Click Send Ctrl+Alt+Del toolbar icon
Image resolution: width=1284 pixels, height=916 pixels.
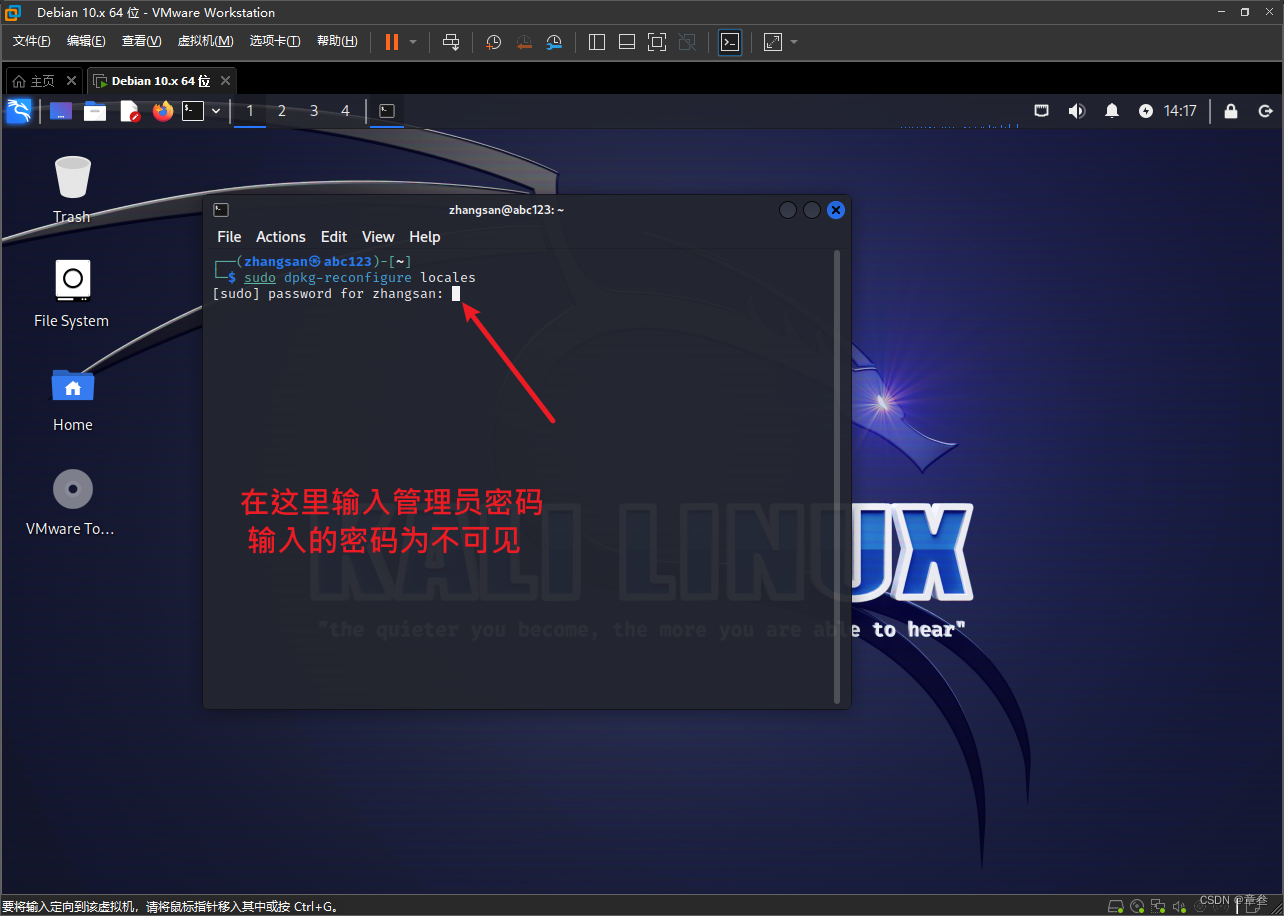[x=451, y=41]
